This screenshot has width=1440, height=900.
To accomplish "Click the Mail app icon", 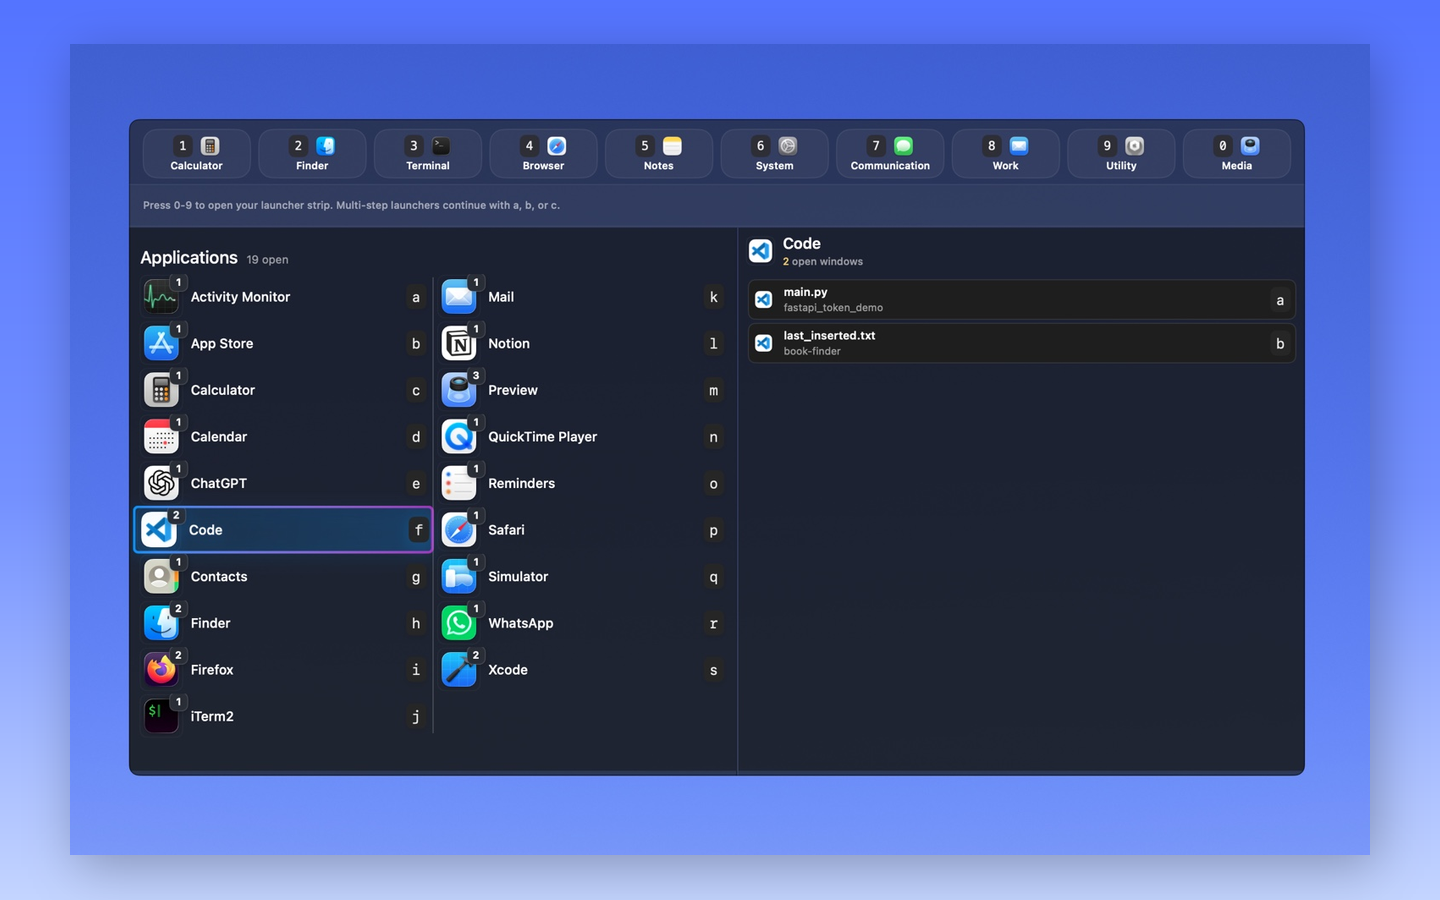I will click(459, 297).
